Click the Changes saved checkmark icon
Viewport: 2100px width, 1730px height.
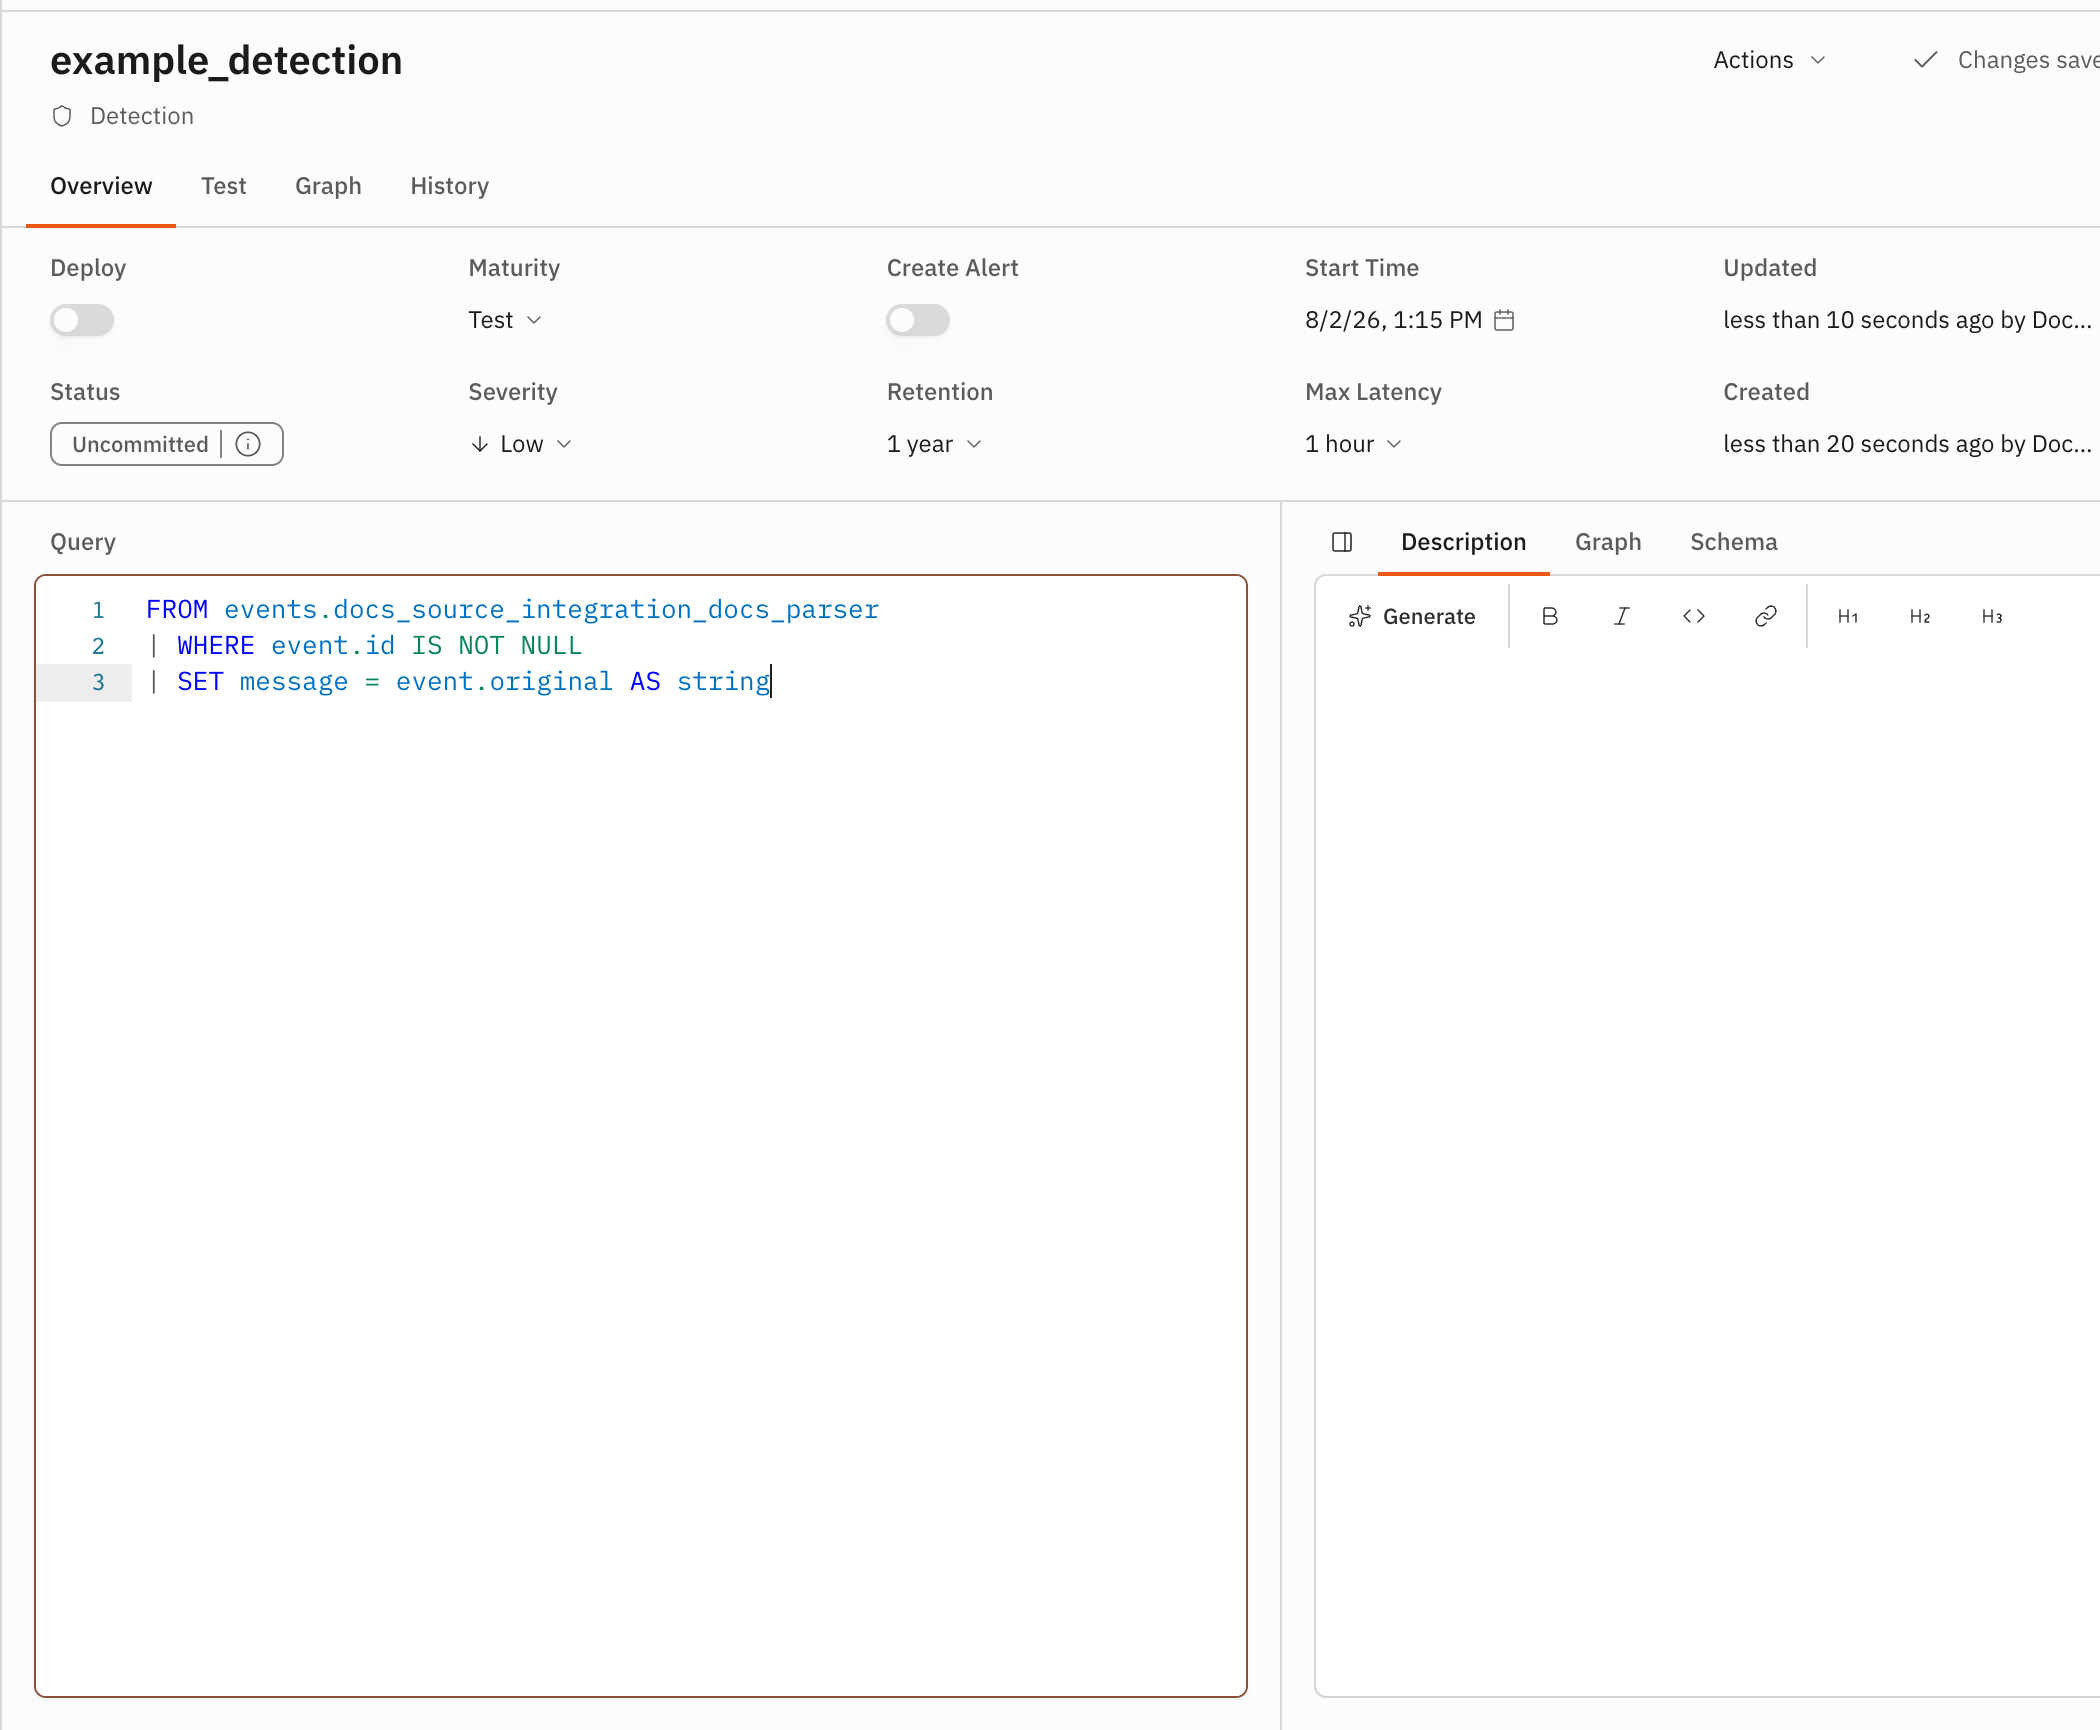point(1925,60)
